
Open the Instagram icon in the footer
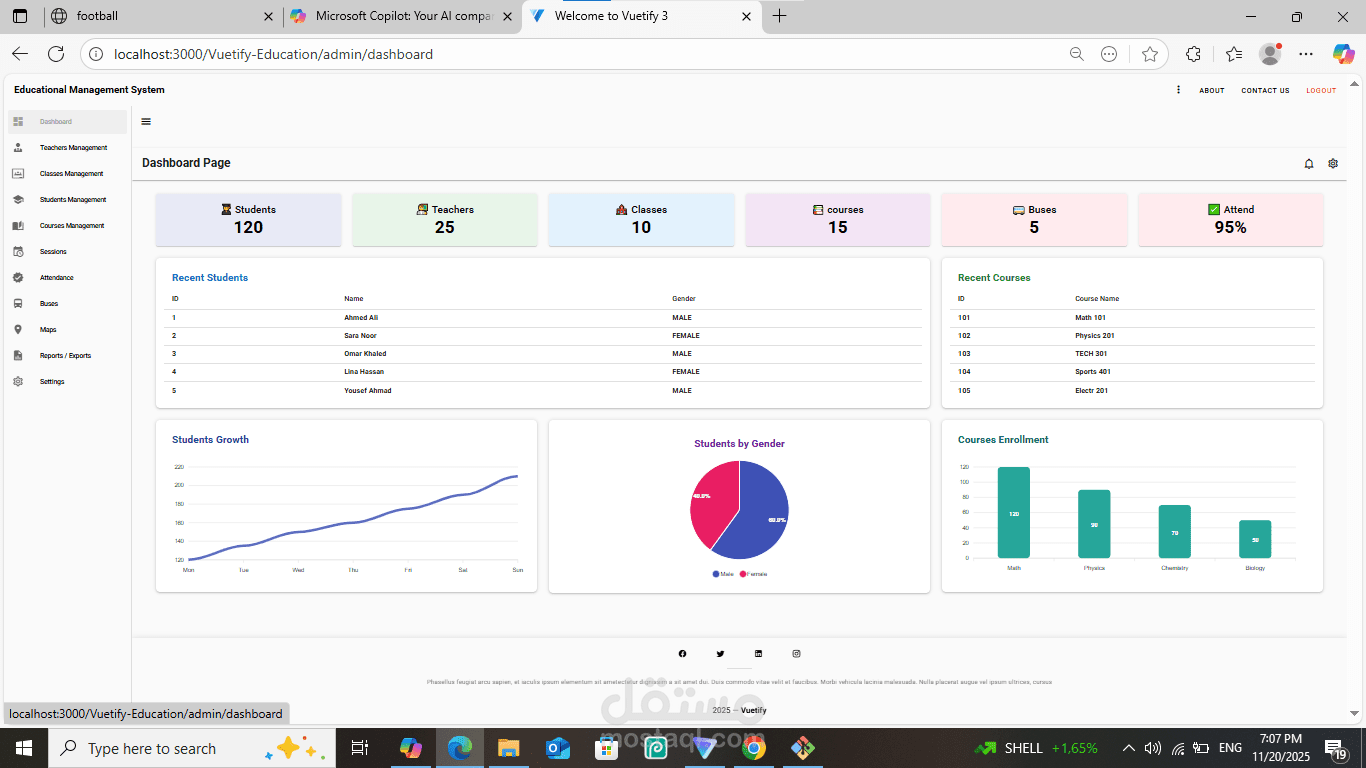796,654
